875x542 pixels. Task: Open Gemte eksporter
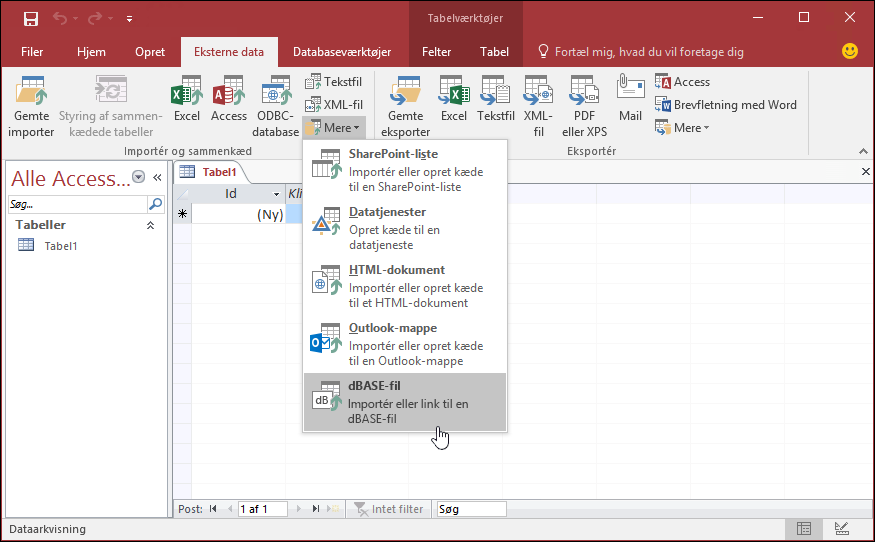click(x=406, y=106)
